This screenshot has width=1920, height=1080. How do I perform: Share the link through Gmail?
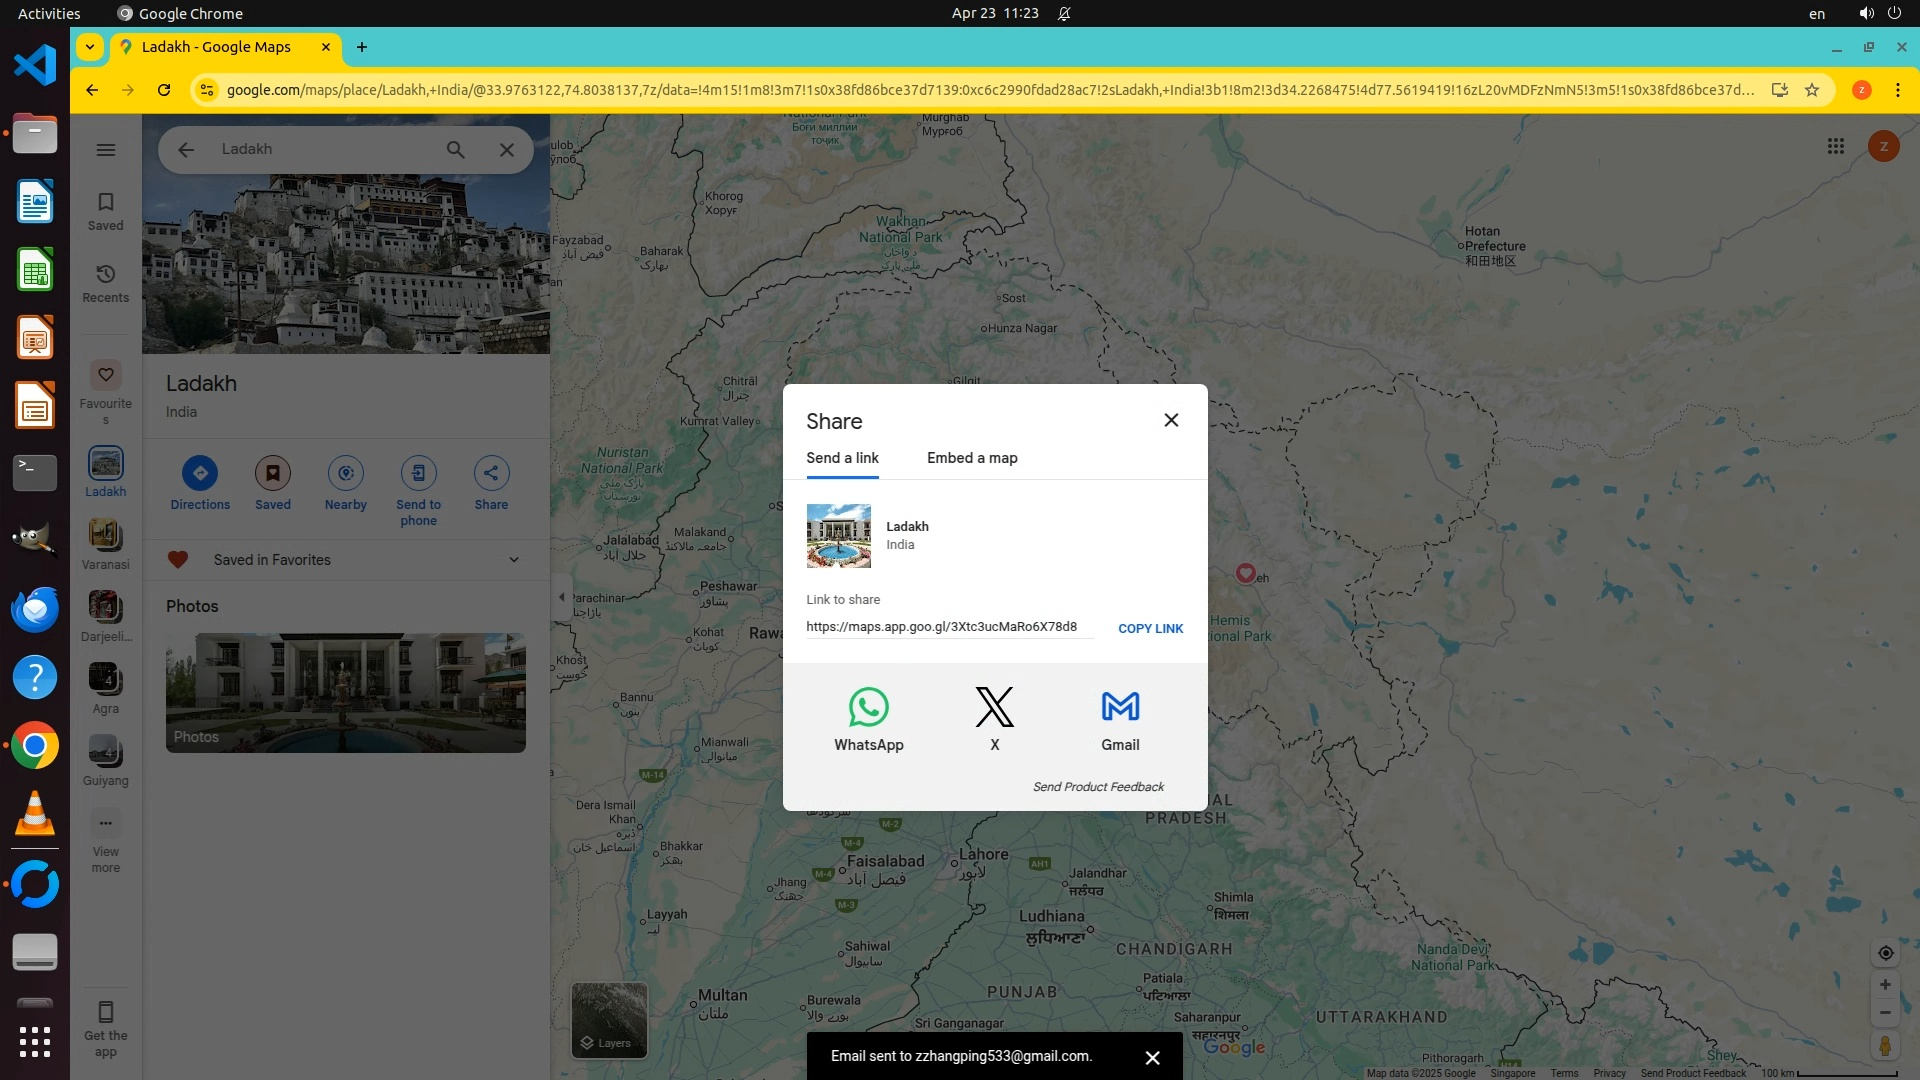[1120, 707]
